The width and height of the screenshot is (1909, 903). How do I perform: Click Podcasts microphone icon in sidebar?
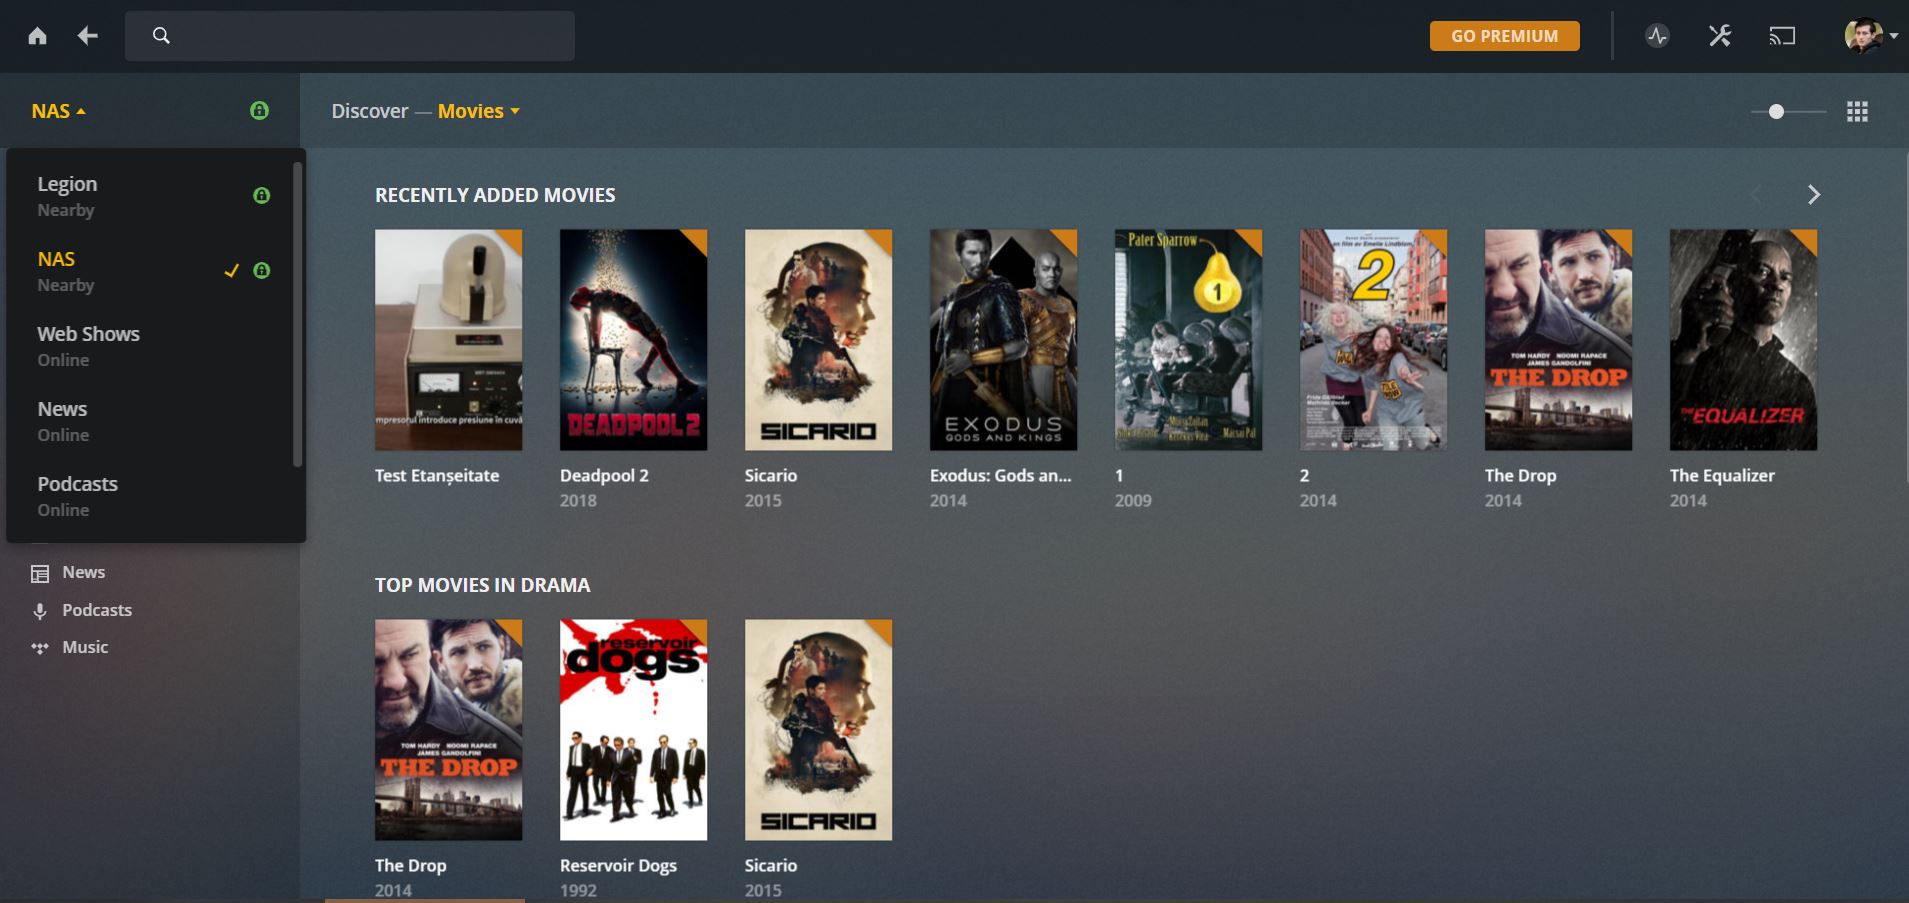[40, 611]
